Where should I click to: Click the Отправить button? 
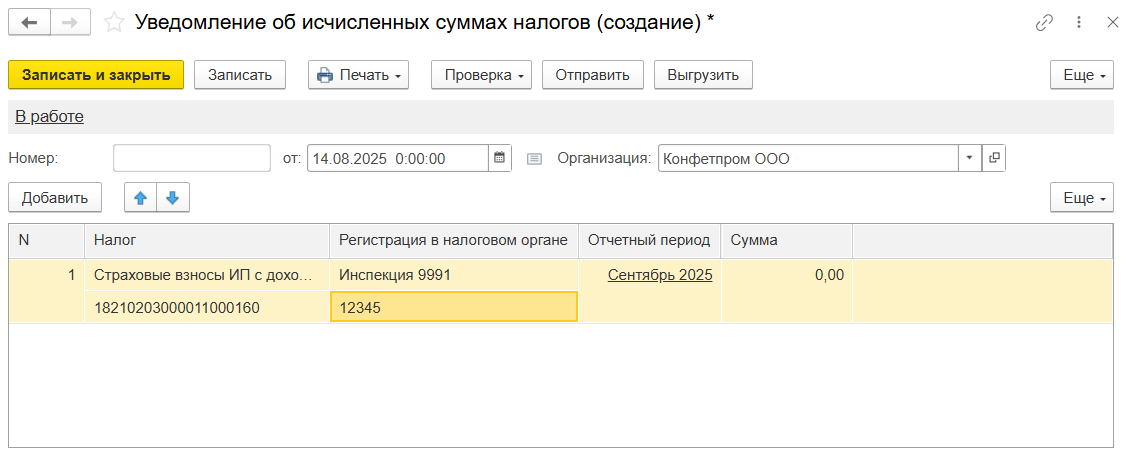click(592, 75)
